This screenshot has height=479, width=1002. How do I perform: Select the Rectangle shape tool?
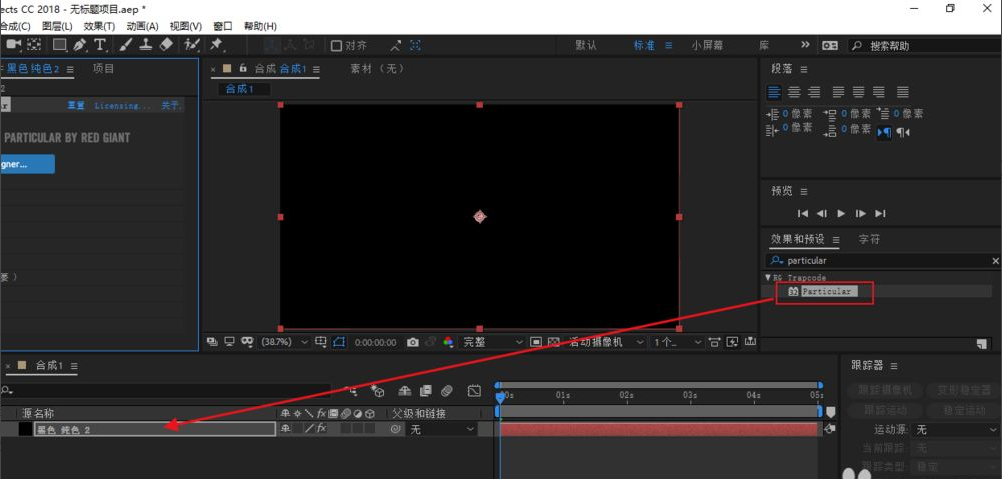point(59,45)
